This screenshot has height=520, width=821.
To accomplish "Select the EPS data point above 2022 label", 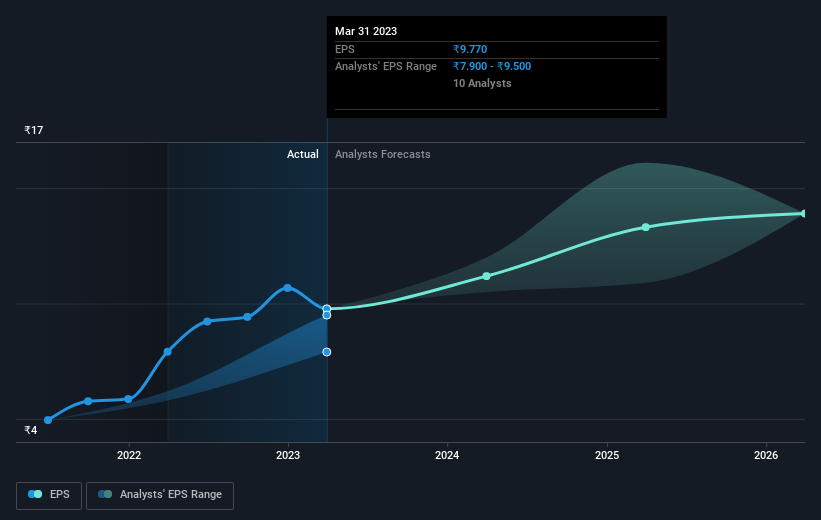I will click(128, 399).
